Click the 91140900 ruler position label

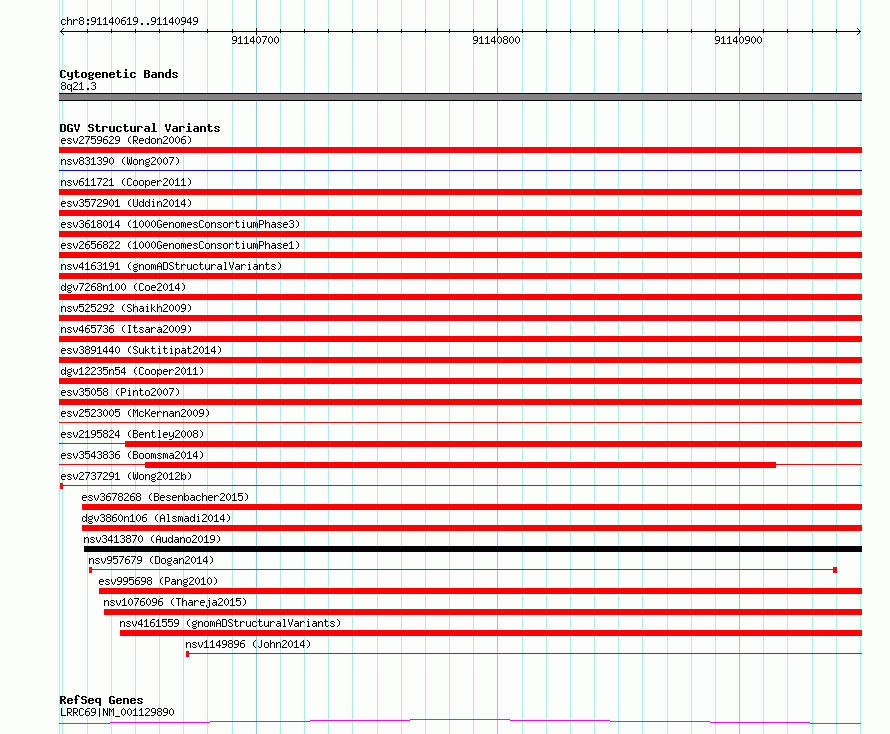coord(738,40)
